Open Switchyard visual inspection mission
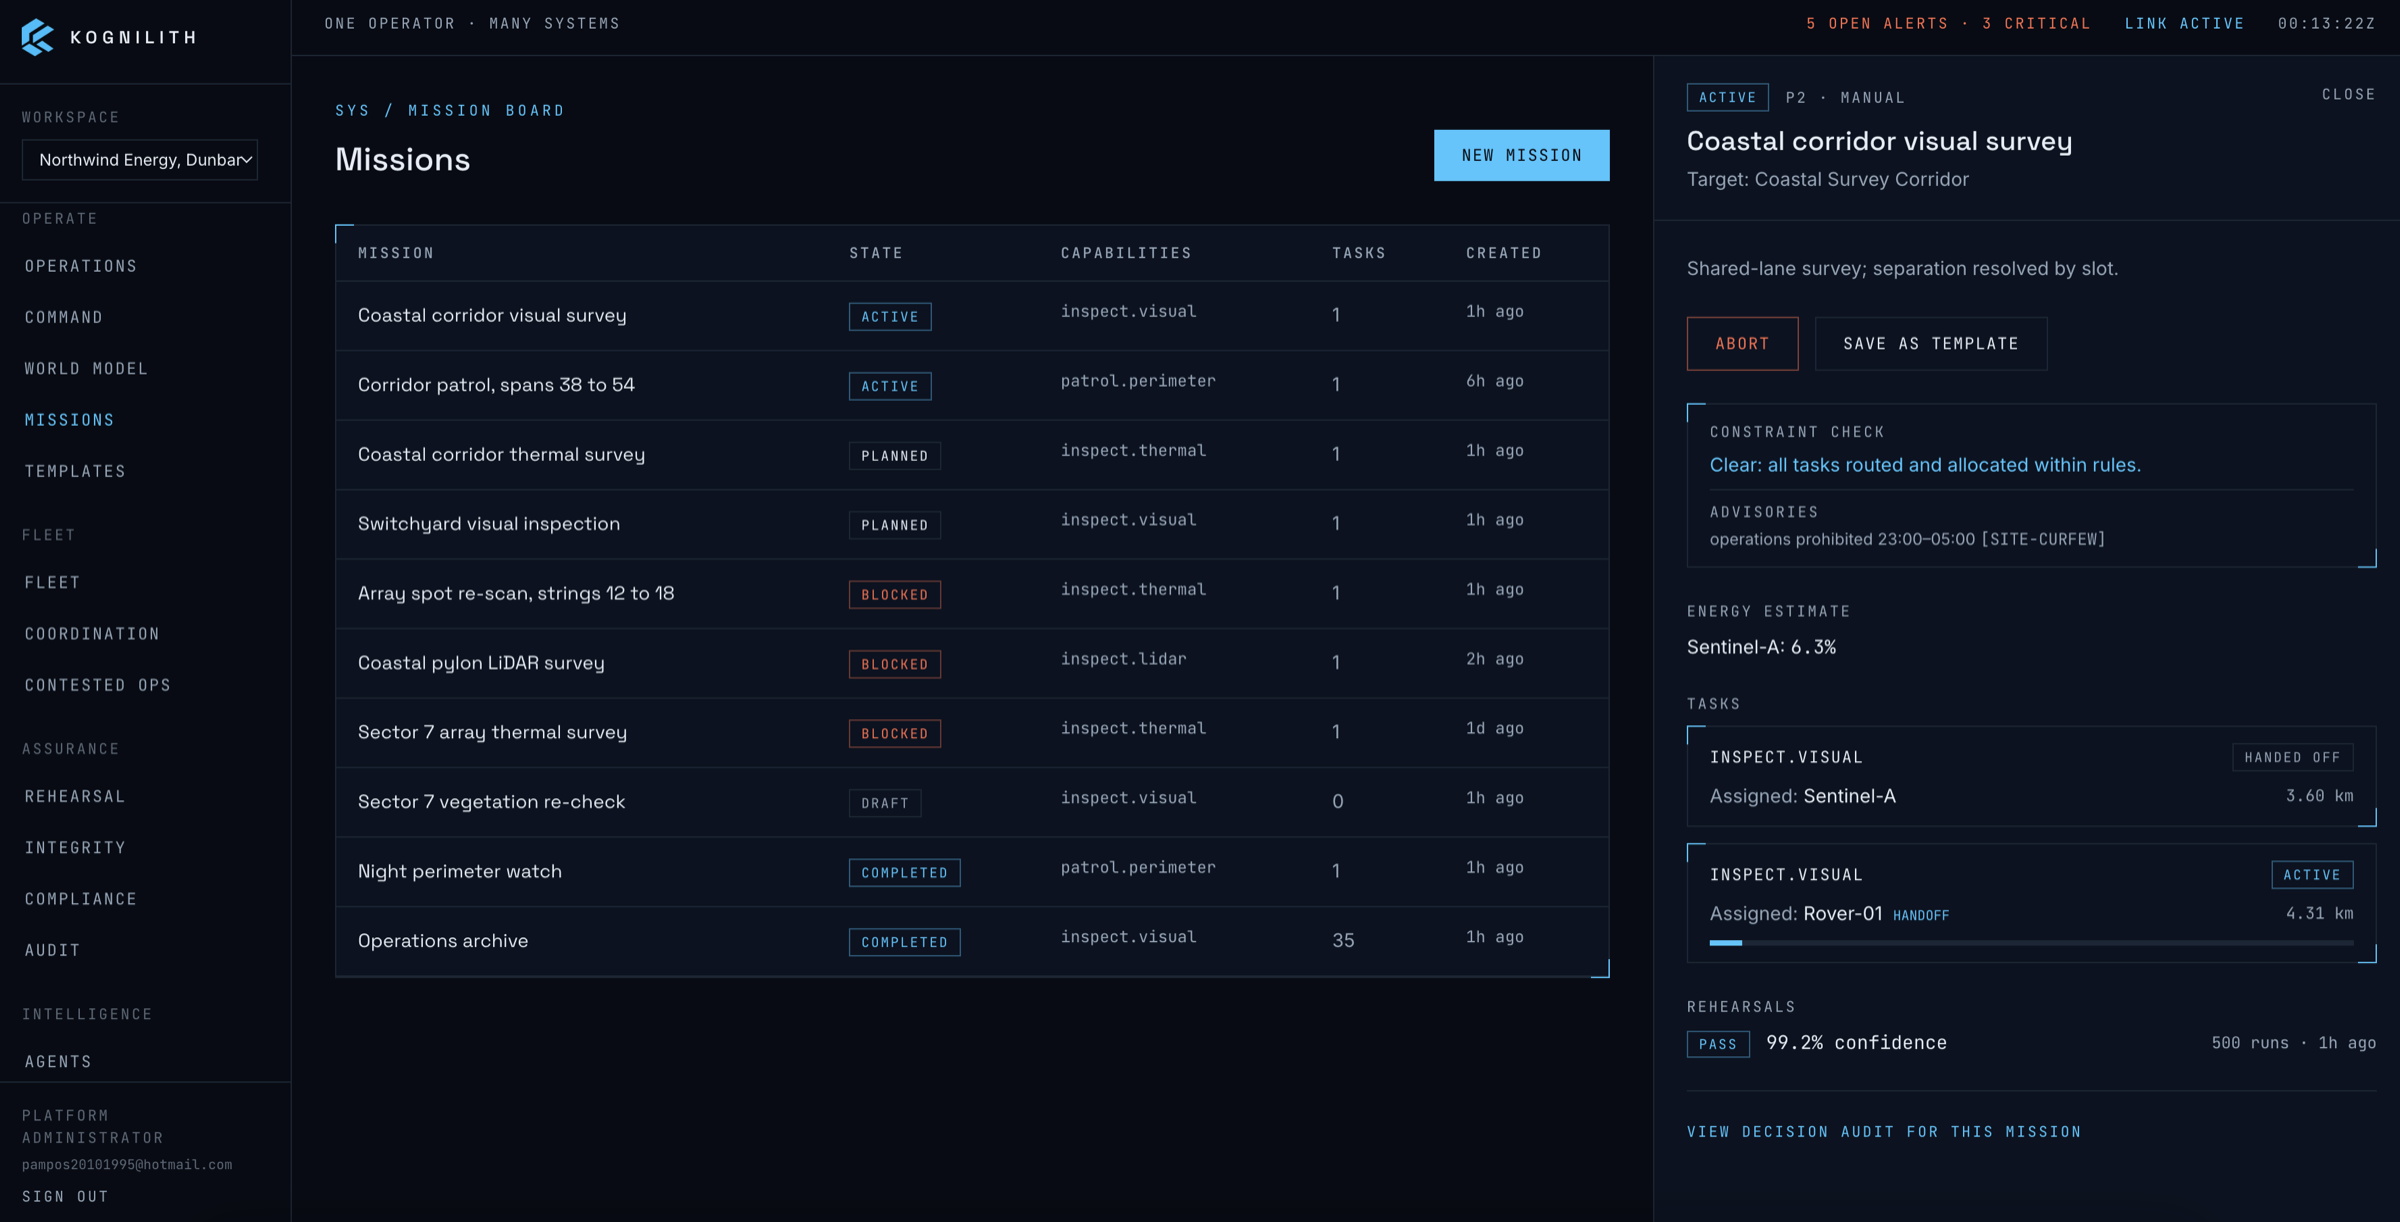Viewport: 2400px width, 1222px height. point(972,524)
